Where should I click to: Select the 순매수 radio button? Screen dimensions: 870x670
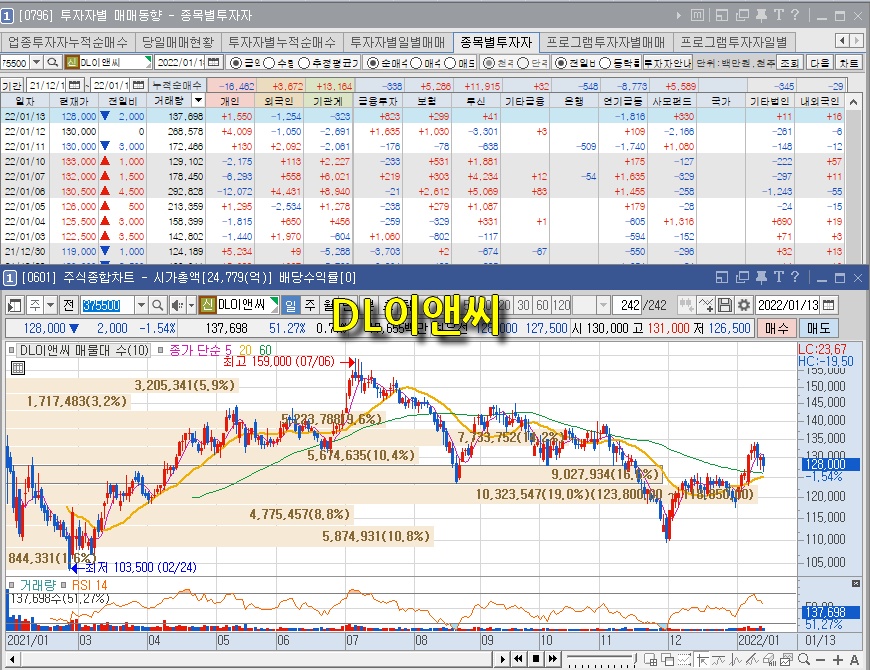(x=373, y=63)
